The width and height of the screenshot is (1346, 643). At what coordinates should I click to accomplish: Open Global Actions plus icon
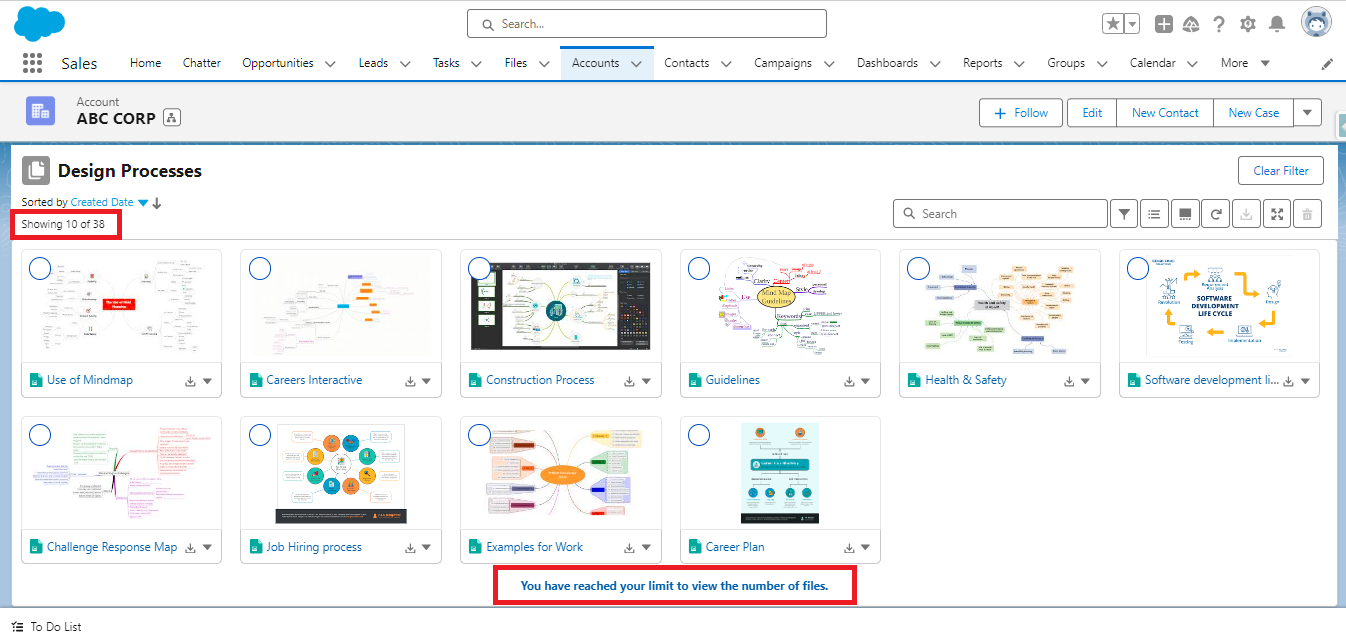(x=1163, y=24)
